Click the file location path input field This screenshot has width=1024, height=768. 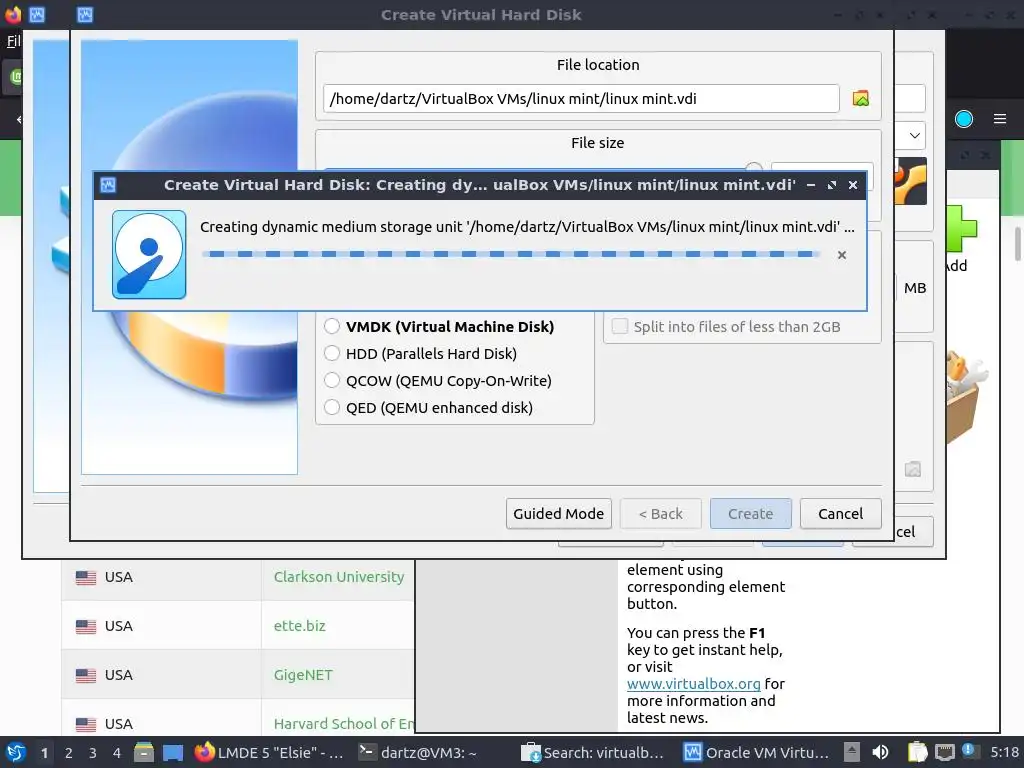(x=581, y=99)
